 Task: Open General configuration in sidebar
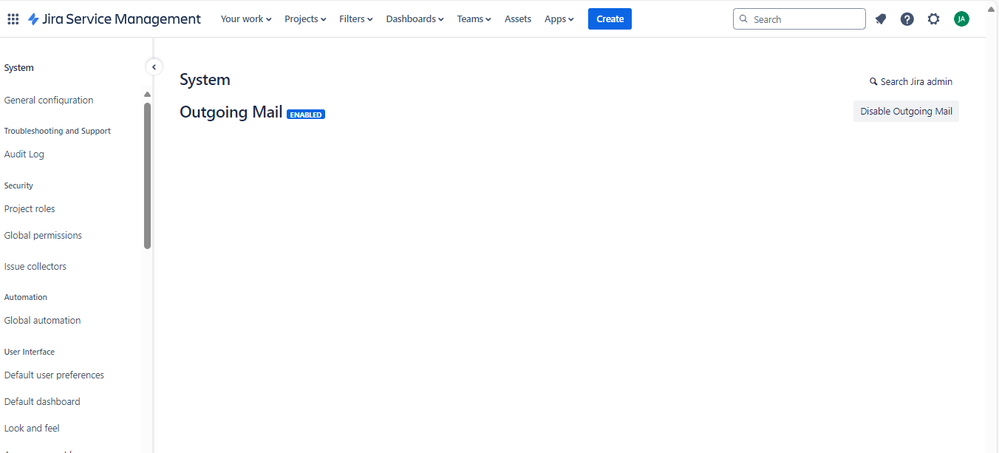pos(48,100)
